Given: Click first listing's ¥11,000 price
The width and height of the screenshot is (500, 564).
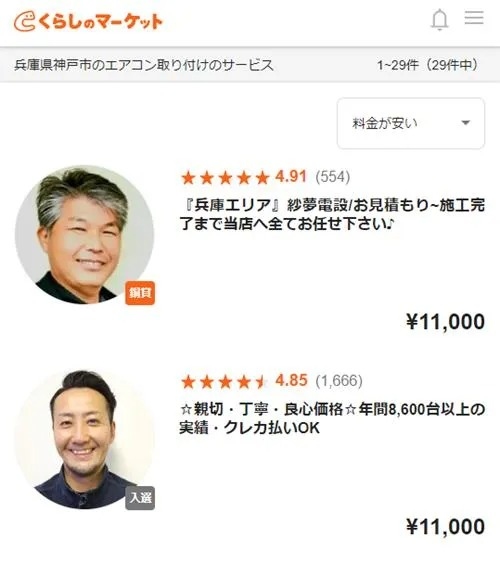Looking at the screenshot, I should tap(445, 322).
